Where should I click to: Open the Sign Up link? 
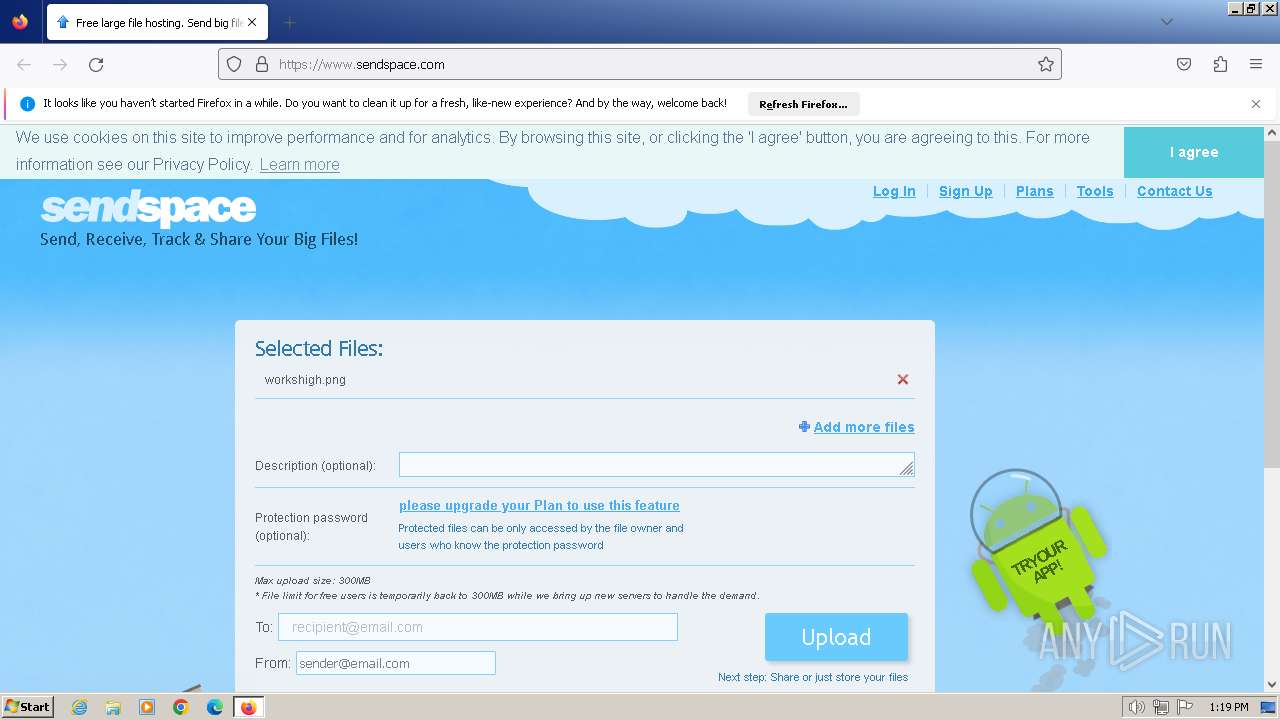[965, 191]
